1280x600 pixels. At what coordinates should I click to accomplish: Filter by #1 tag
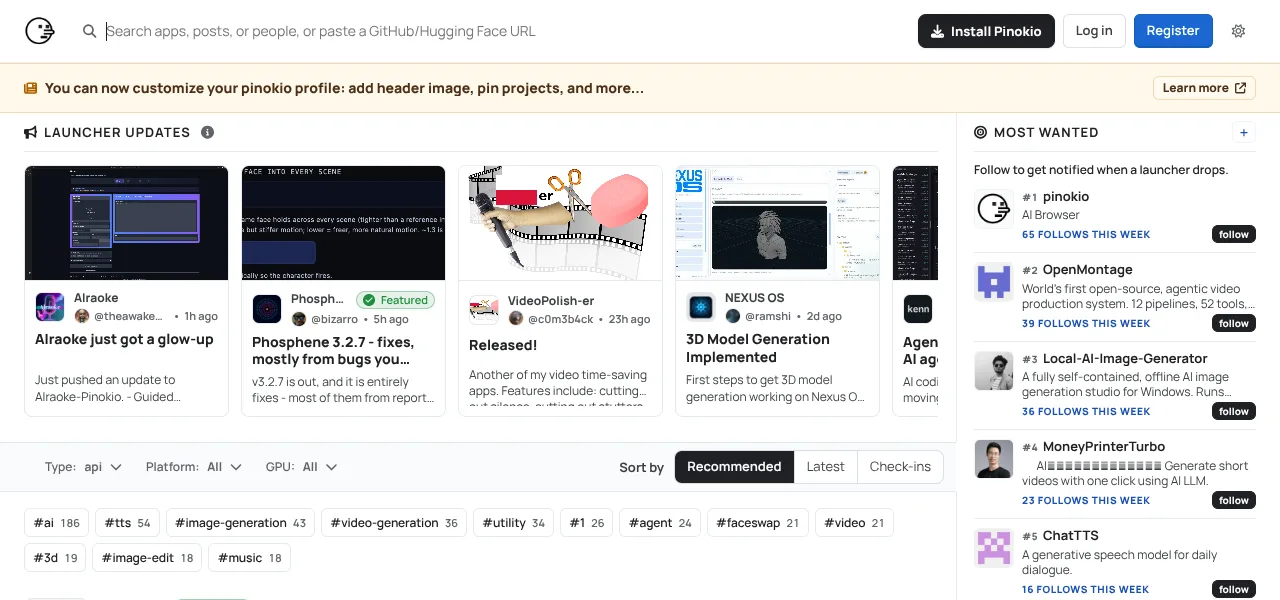pyautogui.click(x=587, y=523)
